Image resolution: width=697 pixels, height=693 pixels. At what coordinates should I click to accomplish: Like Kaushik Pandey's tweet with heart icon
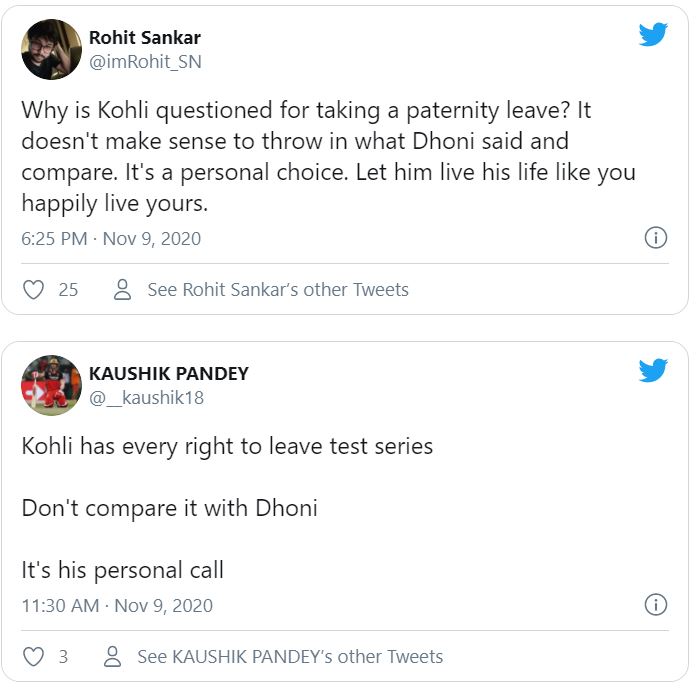tap(34, 657)
